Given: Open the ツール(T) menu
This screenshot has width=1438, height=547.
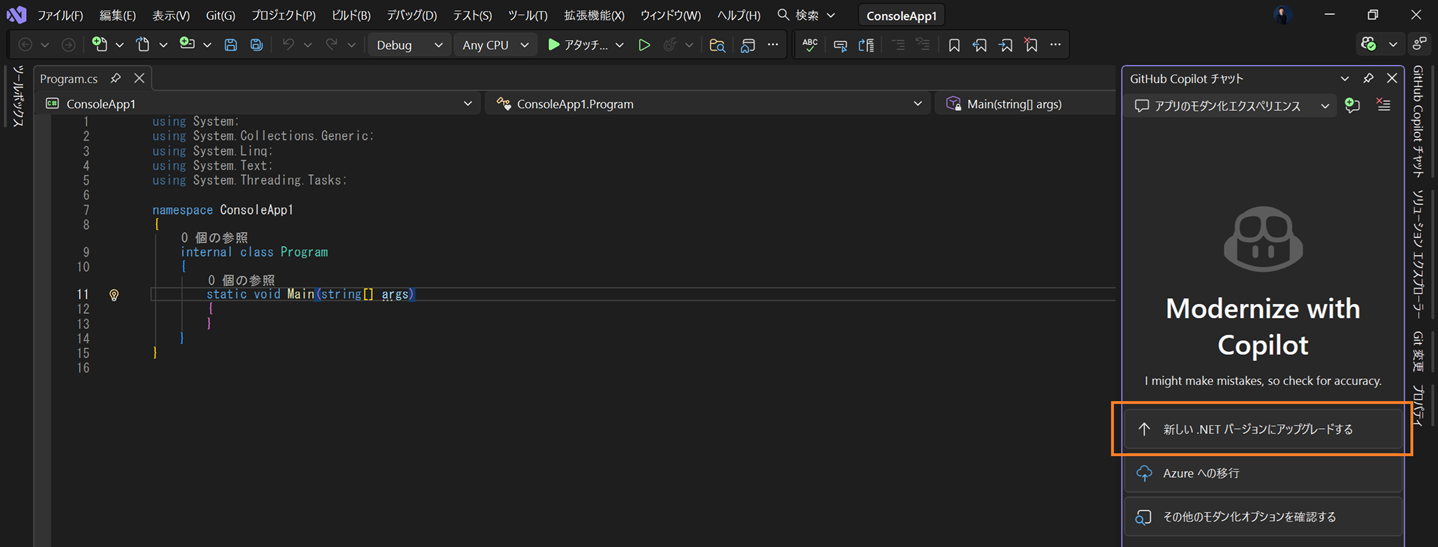Looking at the screenshot, I should click(x=527, y=15).
